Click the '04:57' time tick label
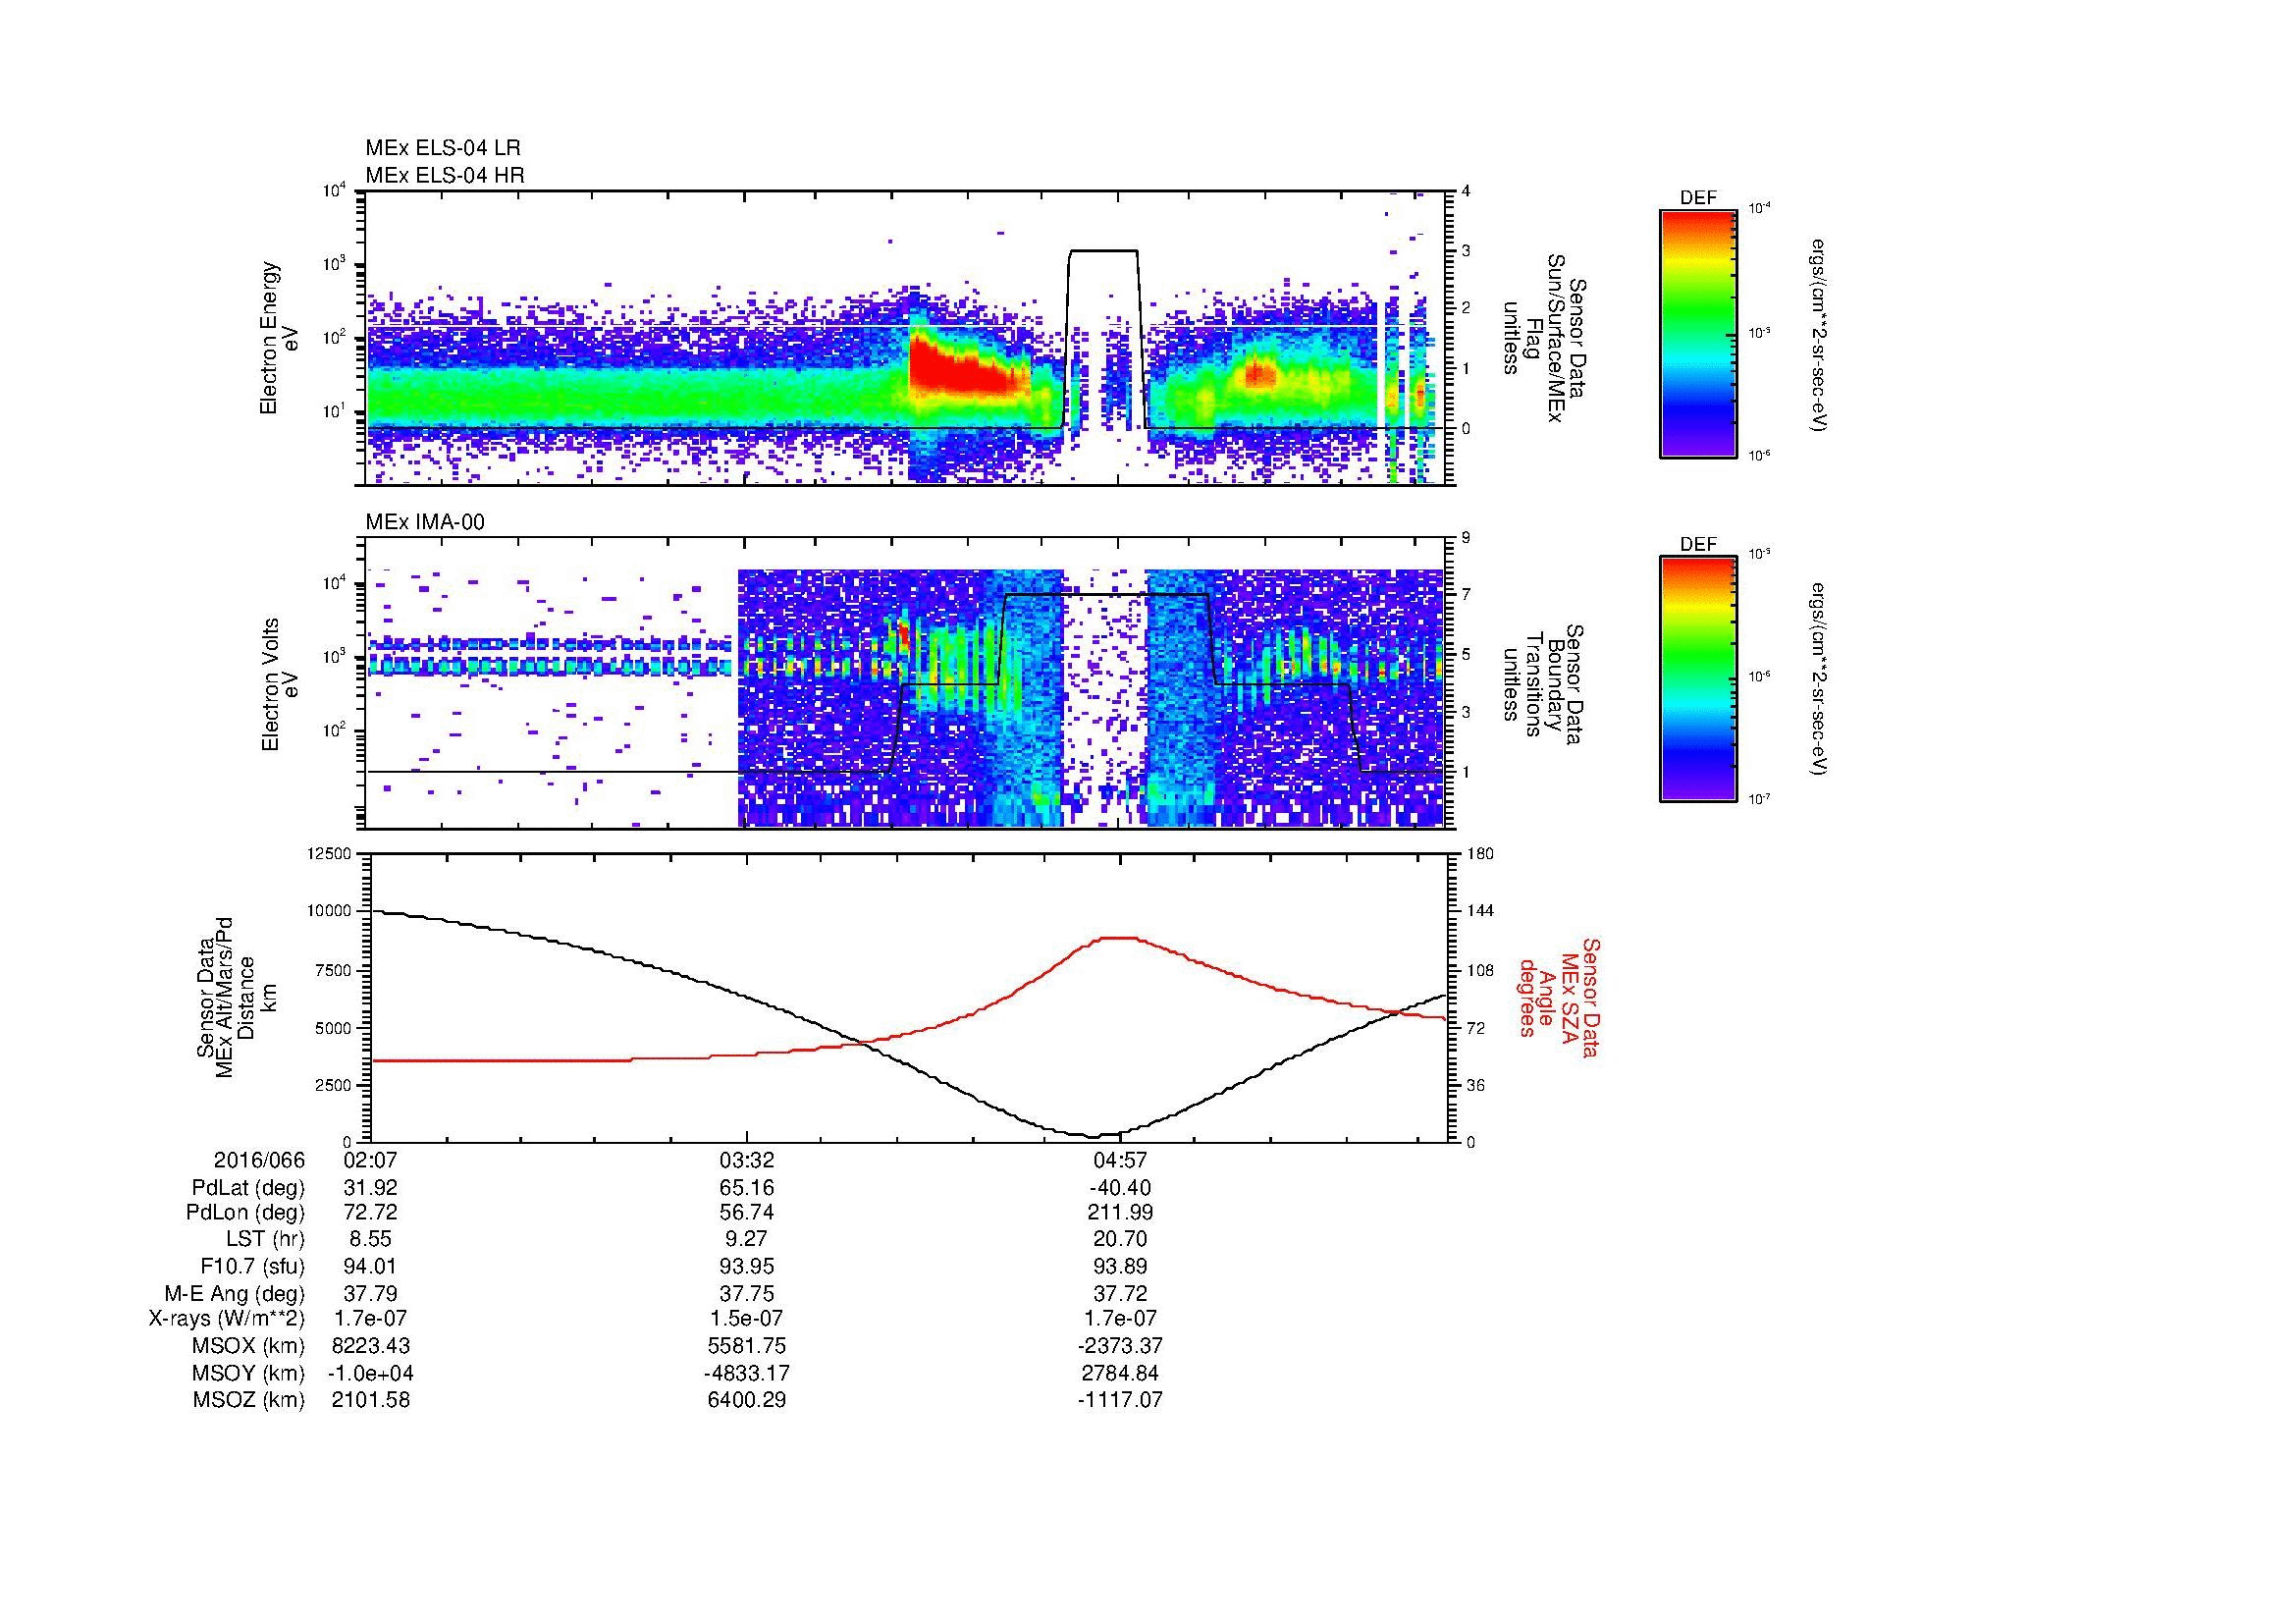 1120,1160
